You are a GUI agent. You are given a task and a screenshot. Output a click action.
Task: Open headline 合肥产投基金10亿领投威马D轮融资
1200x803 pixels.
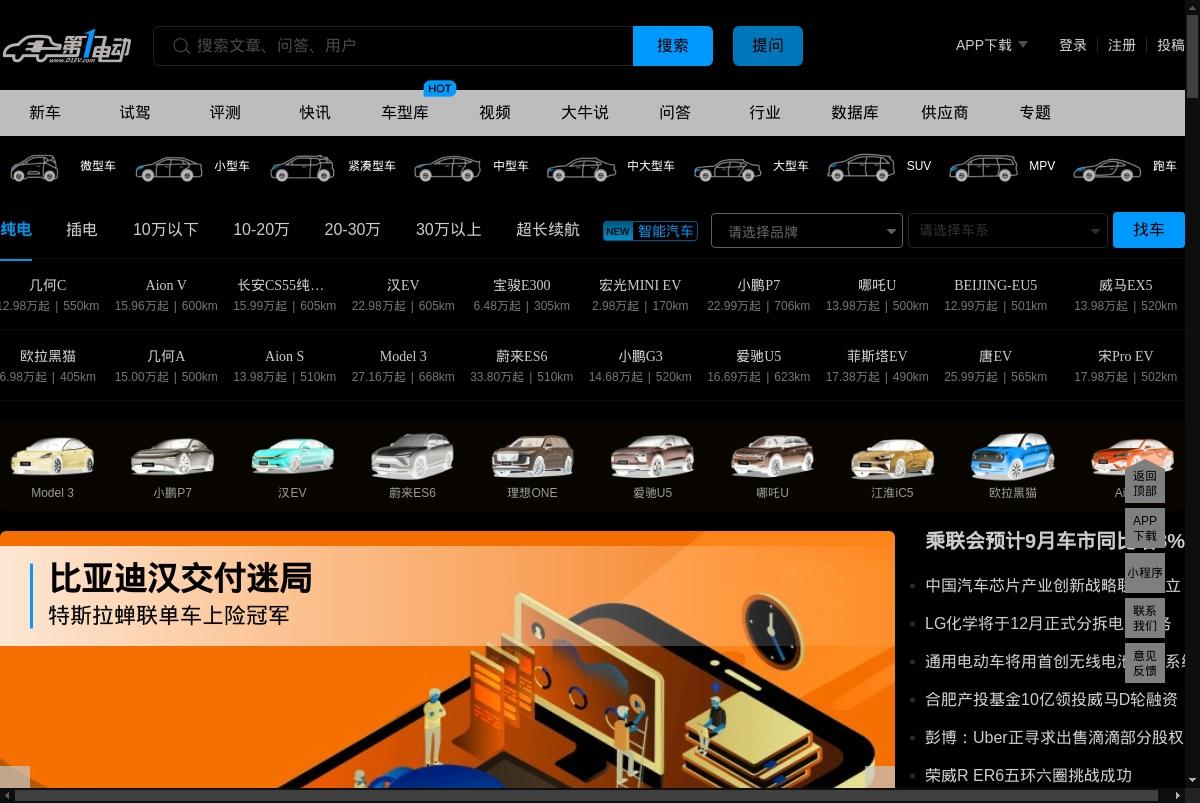(x=1051, y=700)
